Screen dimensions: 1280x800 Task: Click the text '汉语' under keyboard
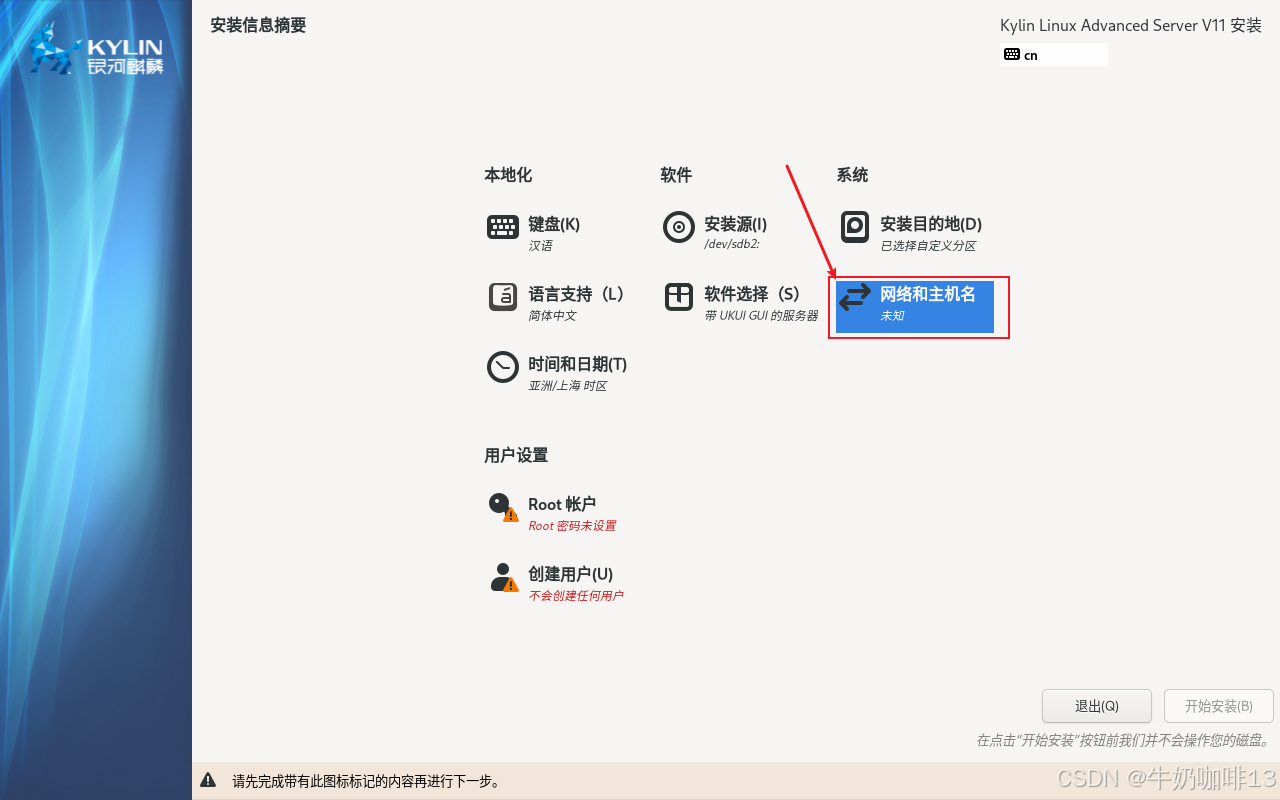pos(540,246)
